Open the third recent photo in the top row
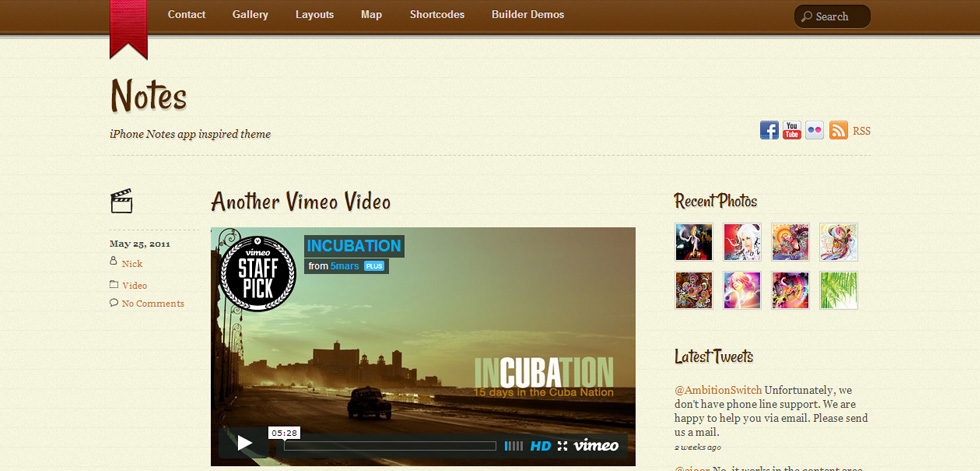The height and width of the screenshot is (471, 980). (790, 242)
